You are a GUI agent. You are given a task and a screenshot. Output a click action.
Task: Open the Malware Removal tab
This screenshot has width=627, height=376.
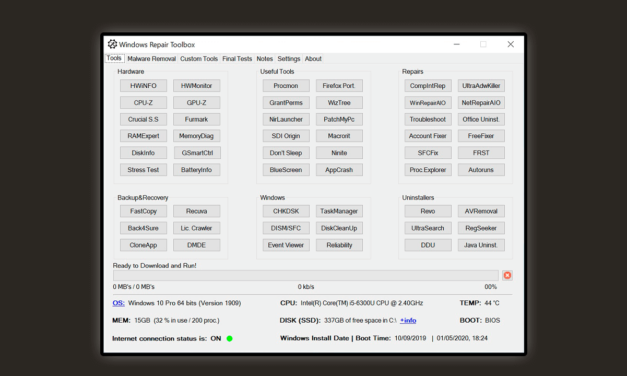[x=152, y=59]
